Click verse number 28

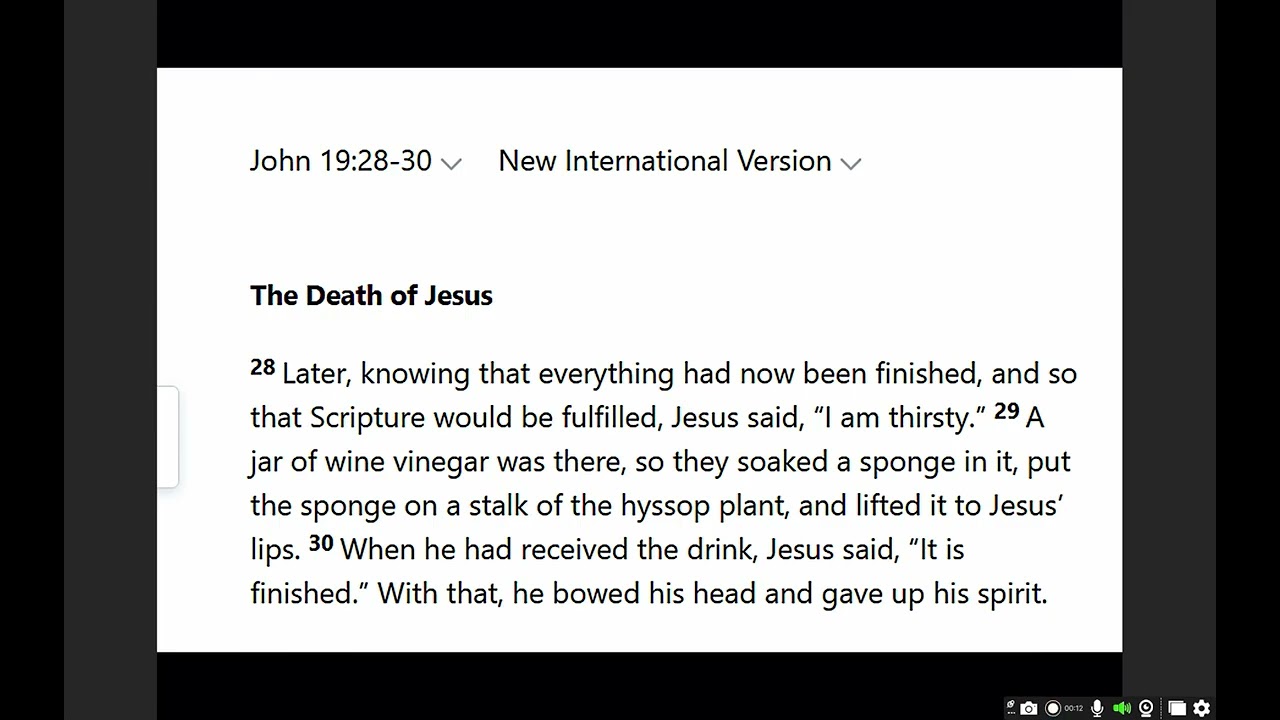[x=262, y=367]
